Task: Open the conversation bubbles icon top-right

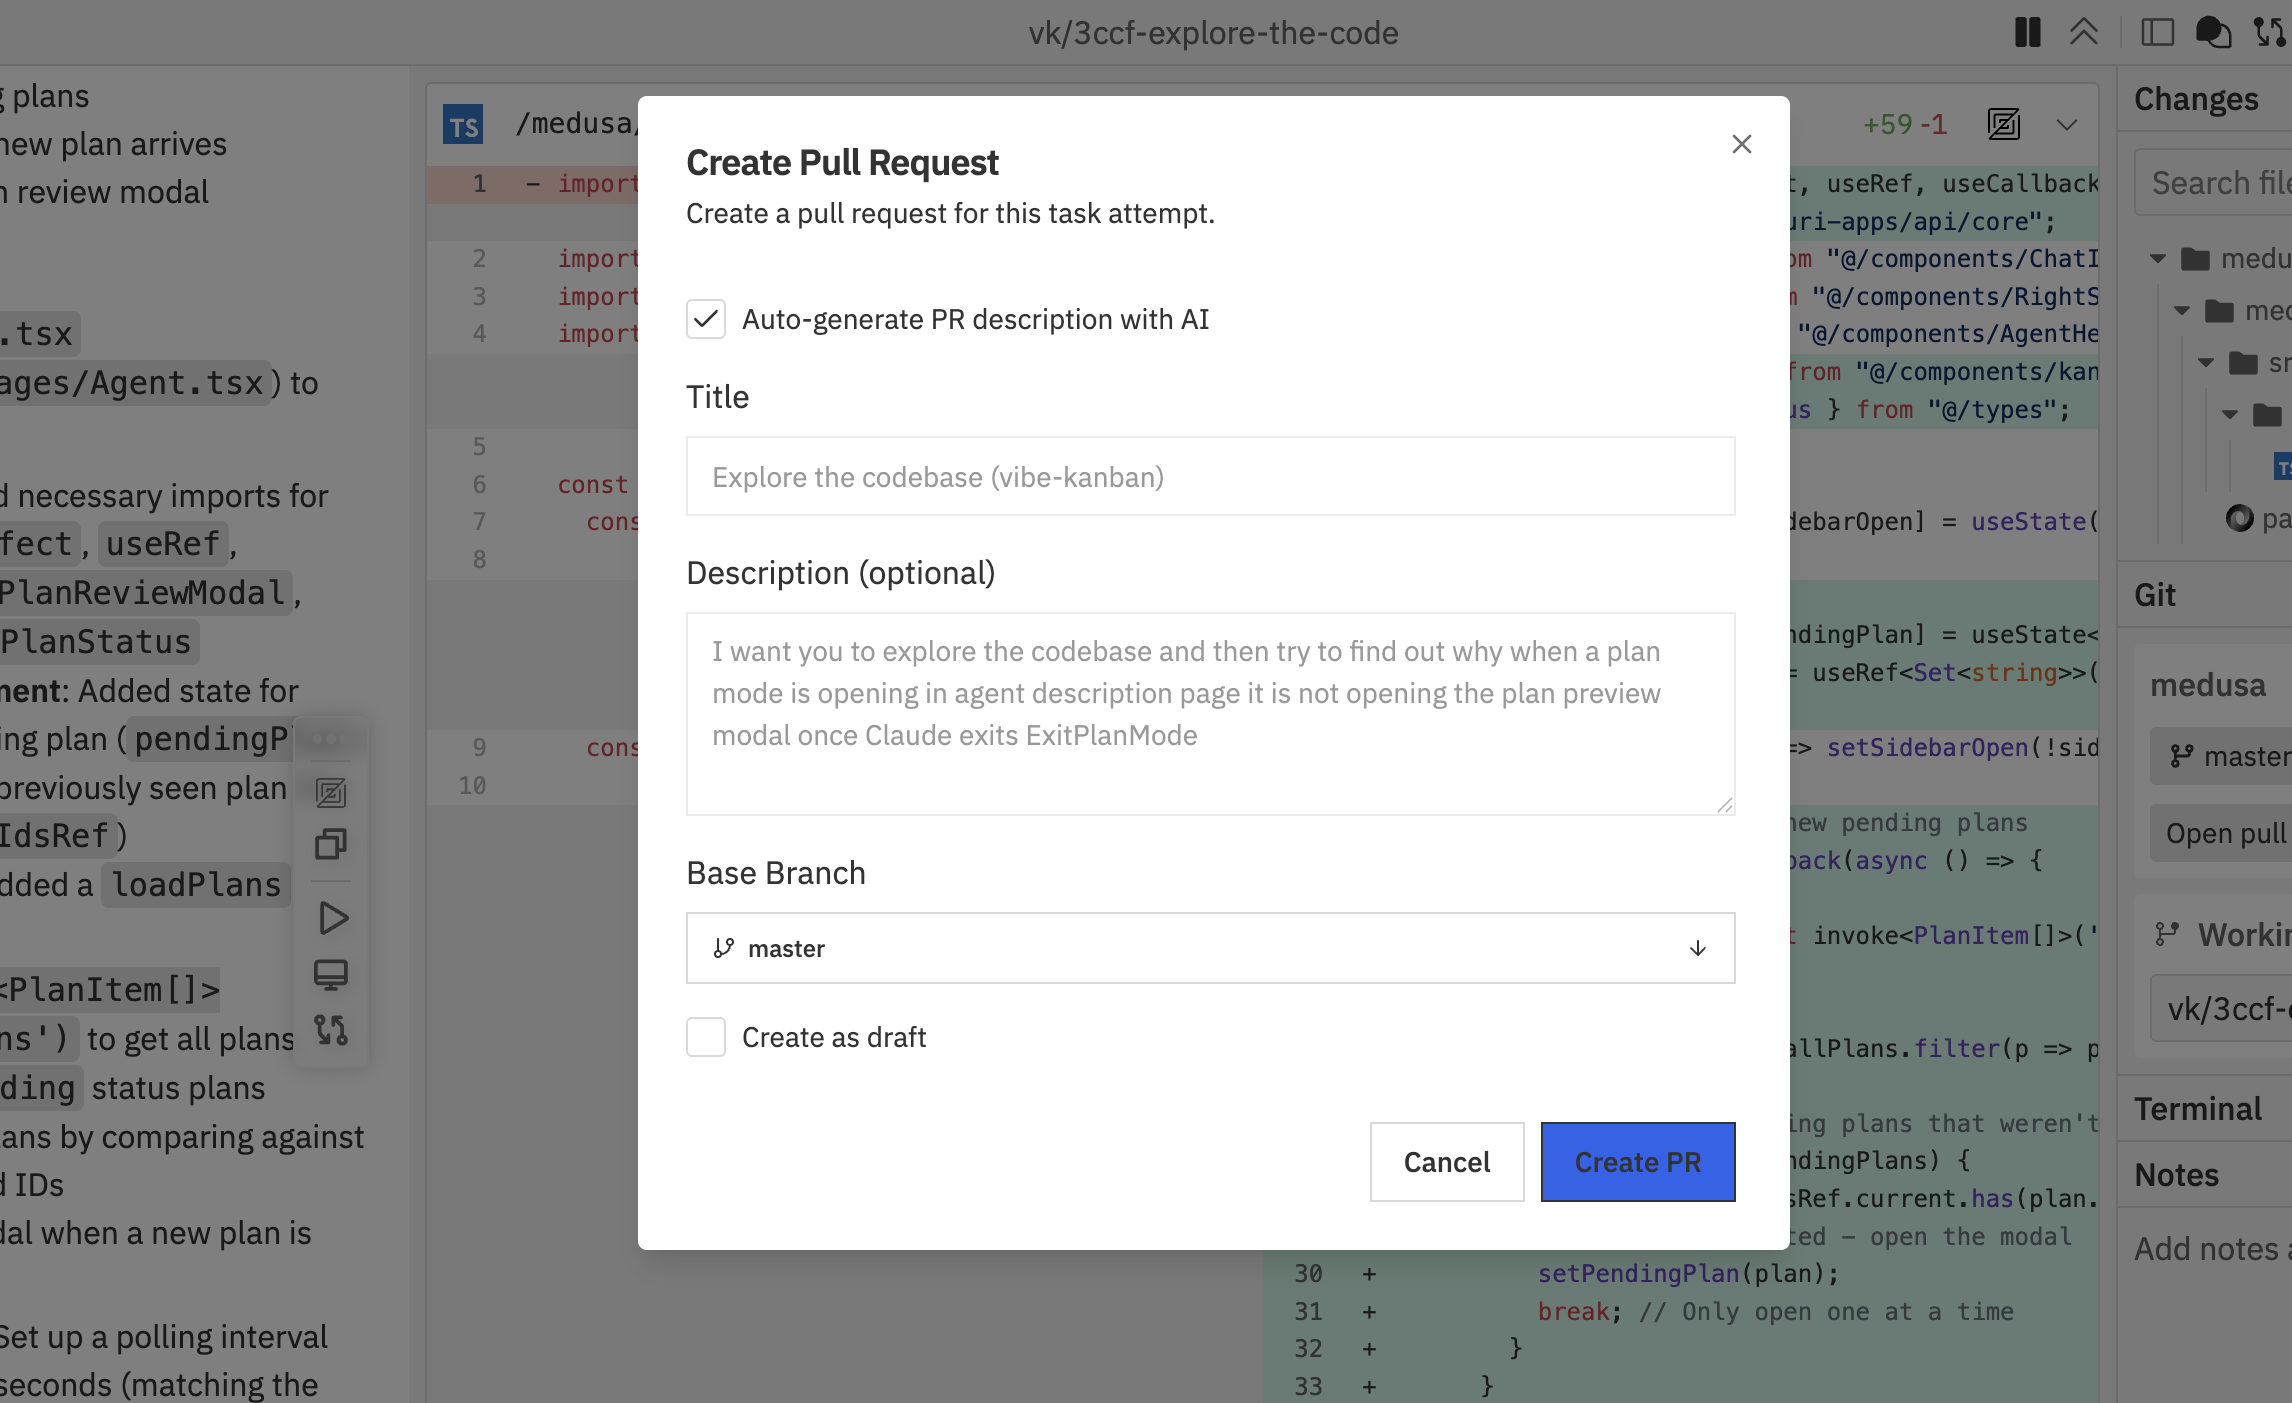Action: point(2213,32)
